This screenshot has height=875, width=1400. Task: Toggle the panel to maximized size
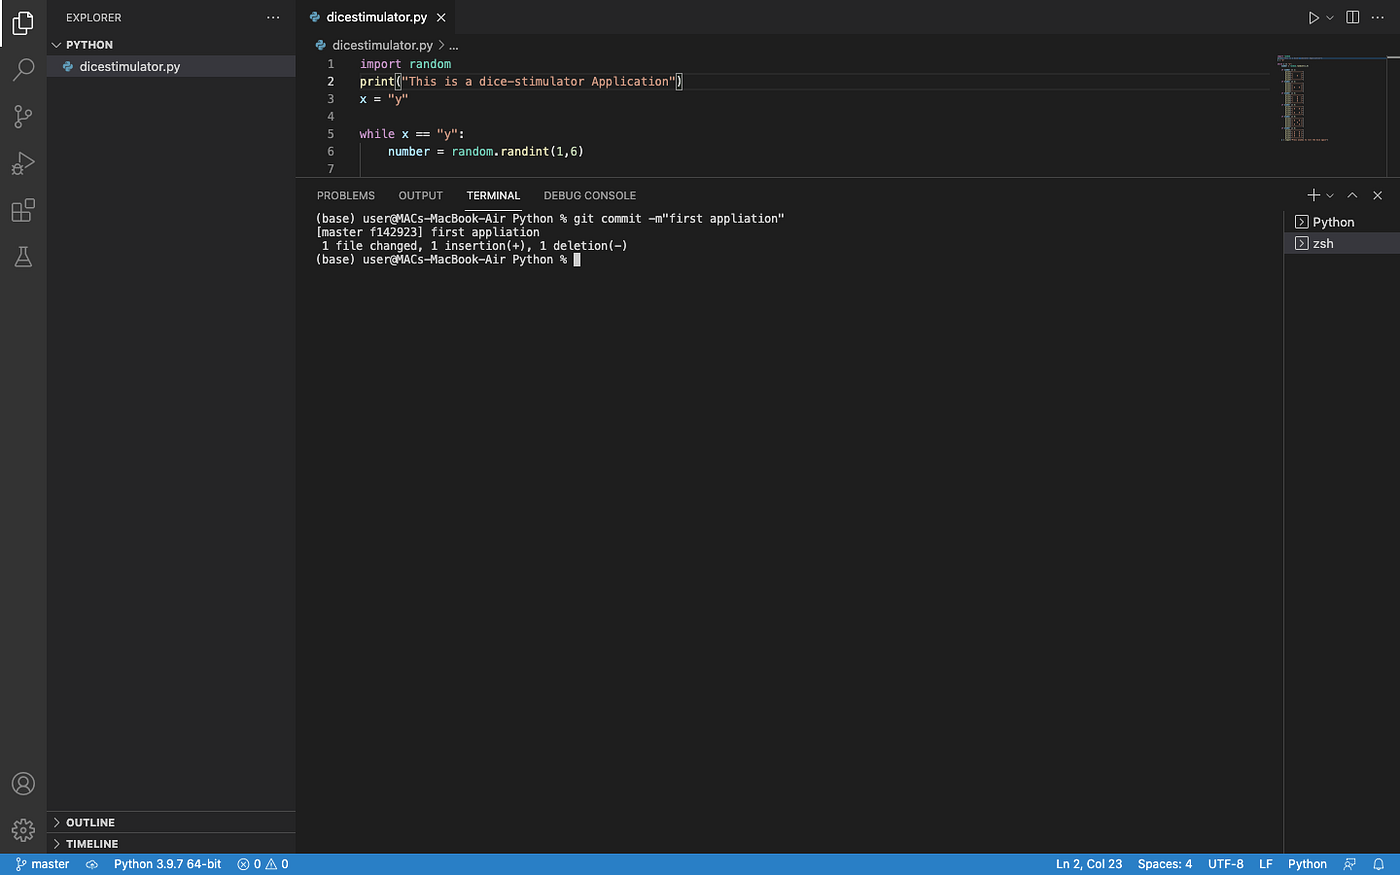[1352, 195]
